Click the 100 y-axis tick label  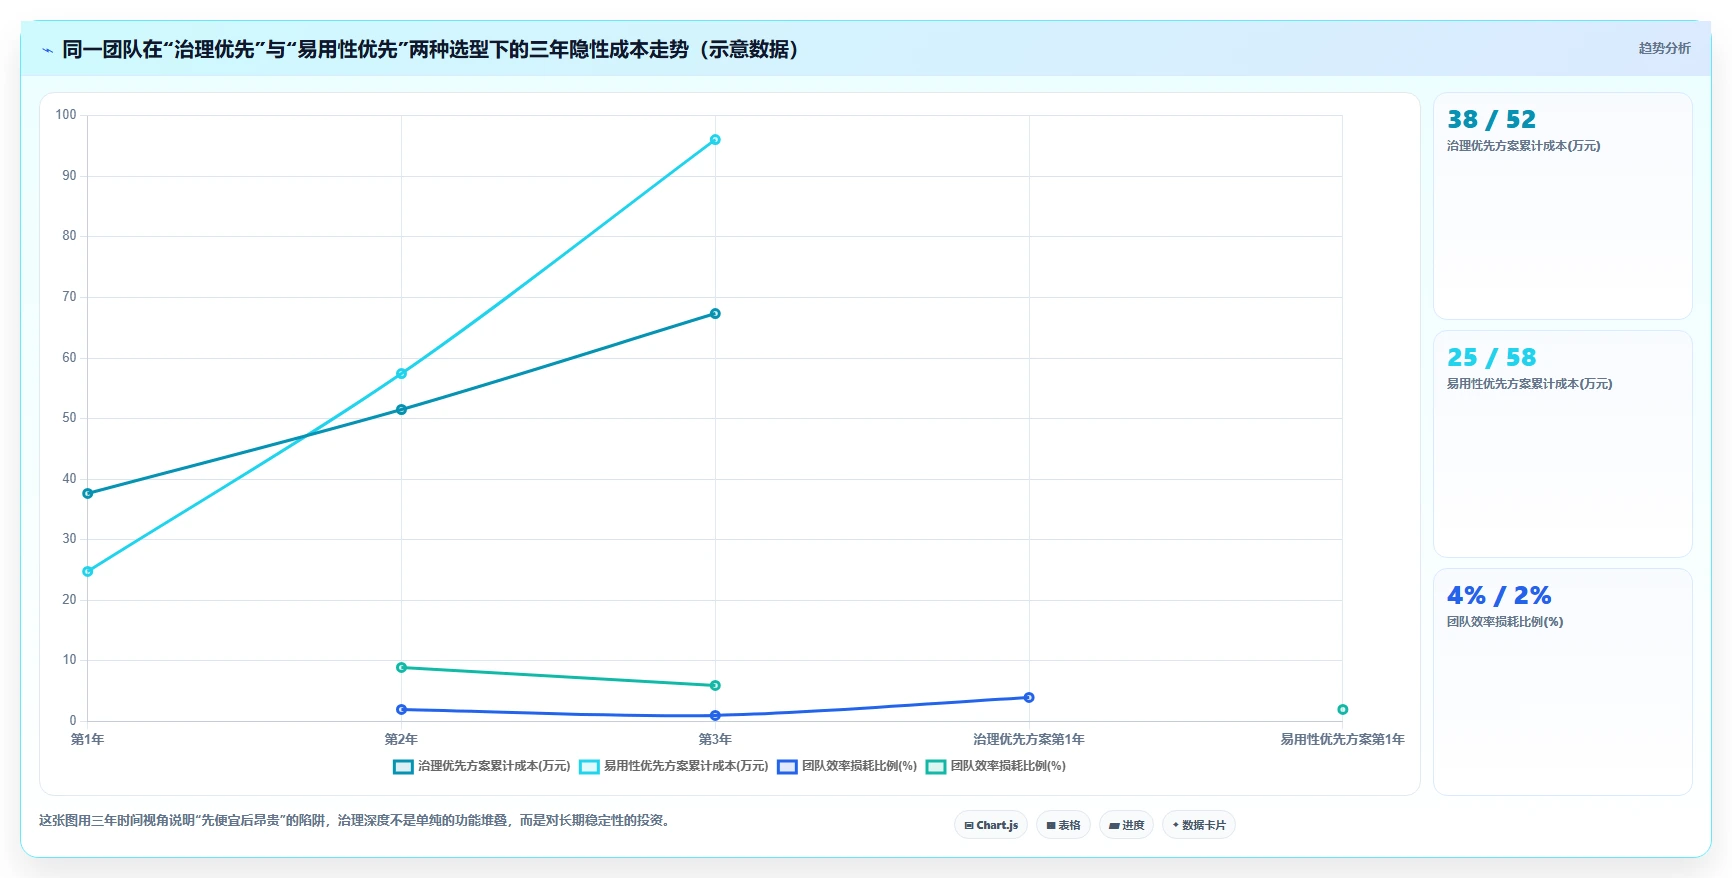click(66, 115)
